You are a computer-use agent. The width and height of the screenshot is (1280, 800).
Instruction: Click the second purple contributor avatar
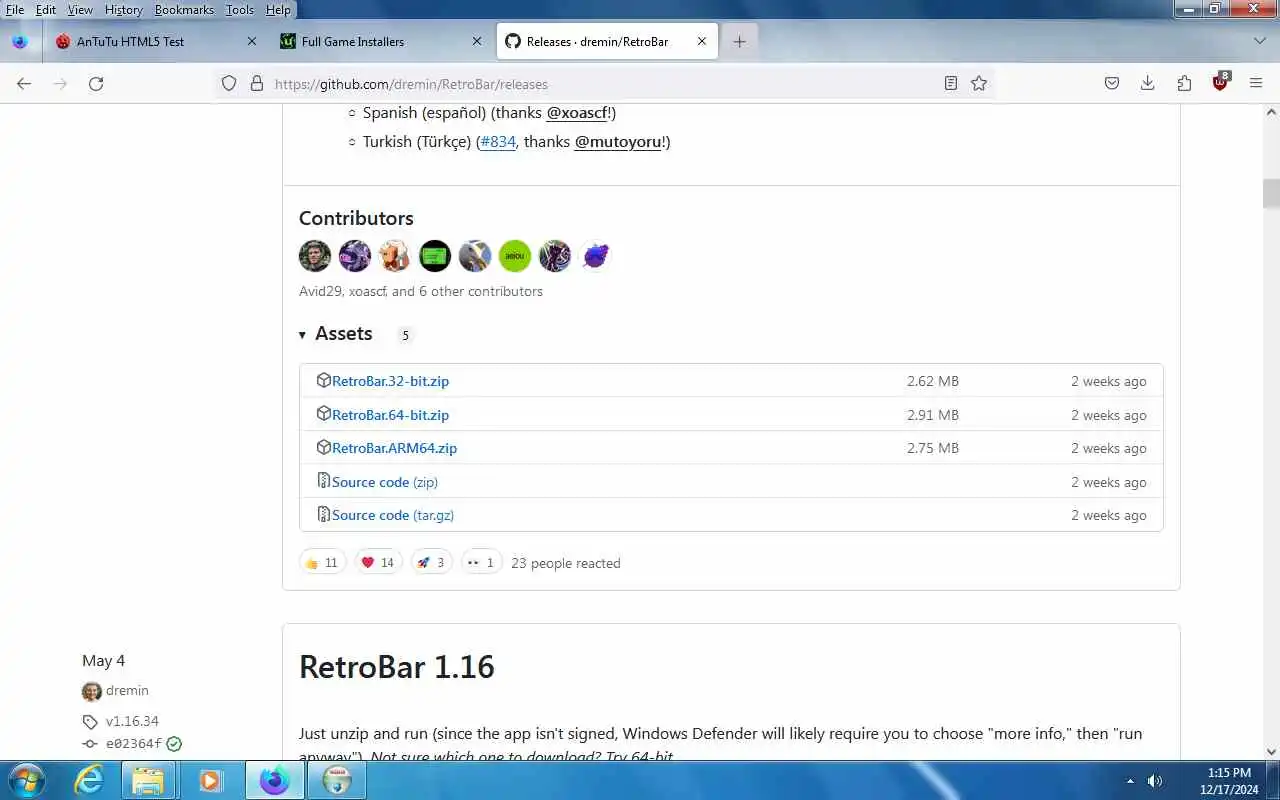coord(355,256)
